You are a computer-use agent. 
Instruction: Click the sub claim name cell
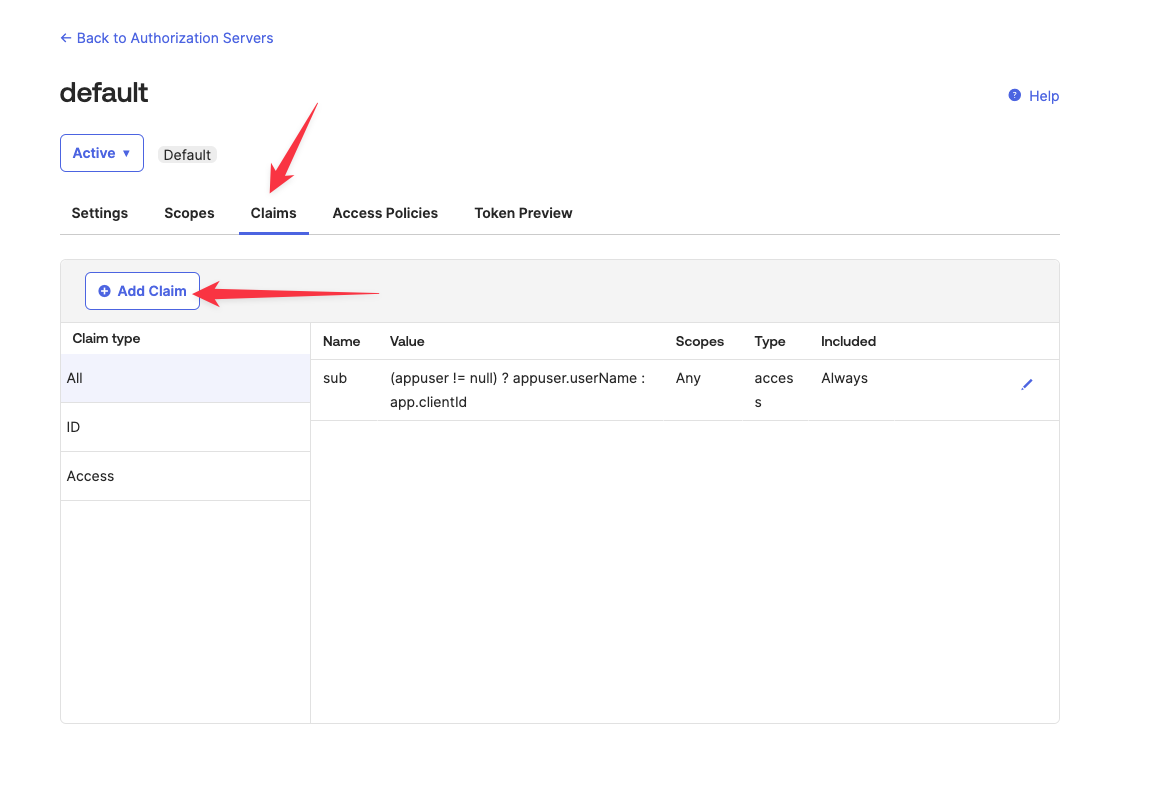335,378
